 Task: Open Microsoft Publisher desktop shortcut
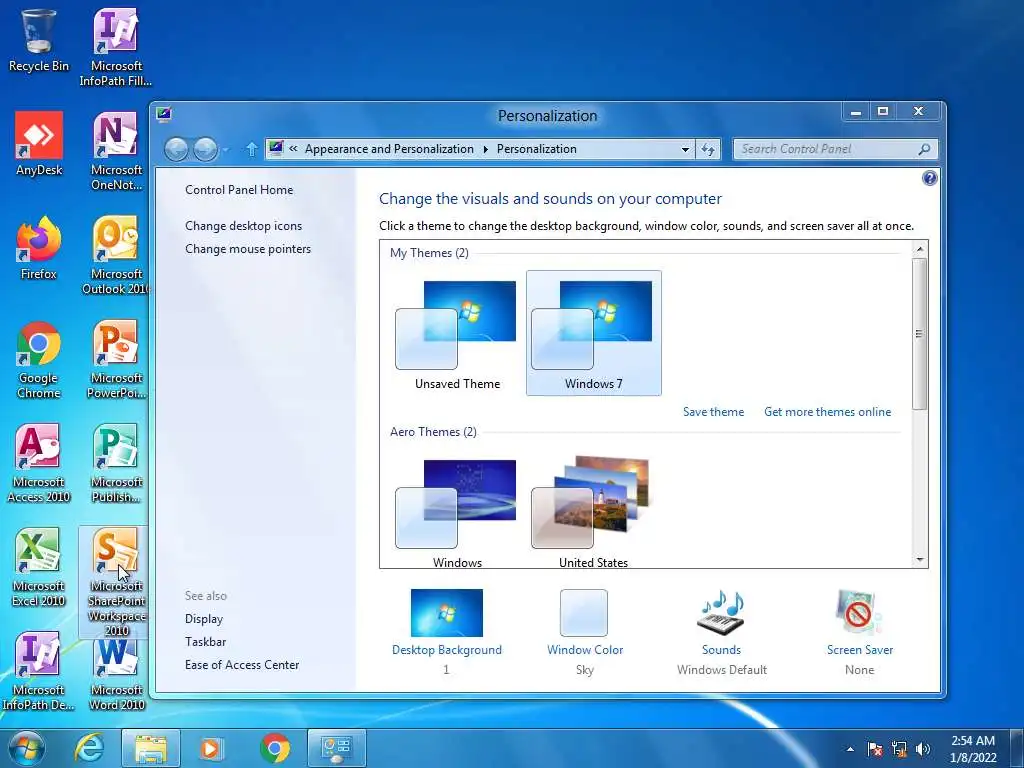click(x=116, y=464)
